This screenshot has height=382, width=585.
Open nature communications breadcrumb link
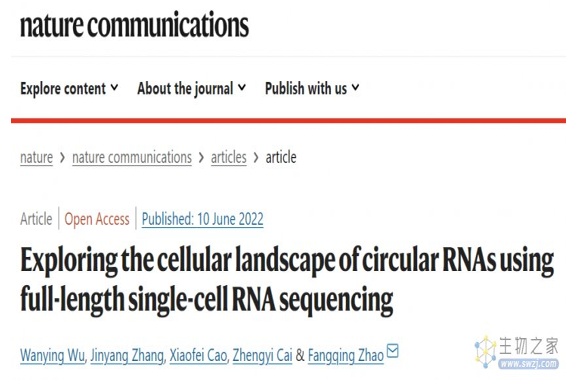(x=132, y=157)
